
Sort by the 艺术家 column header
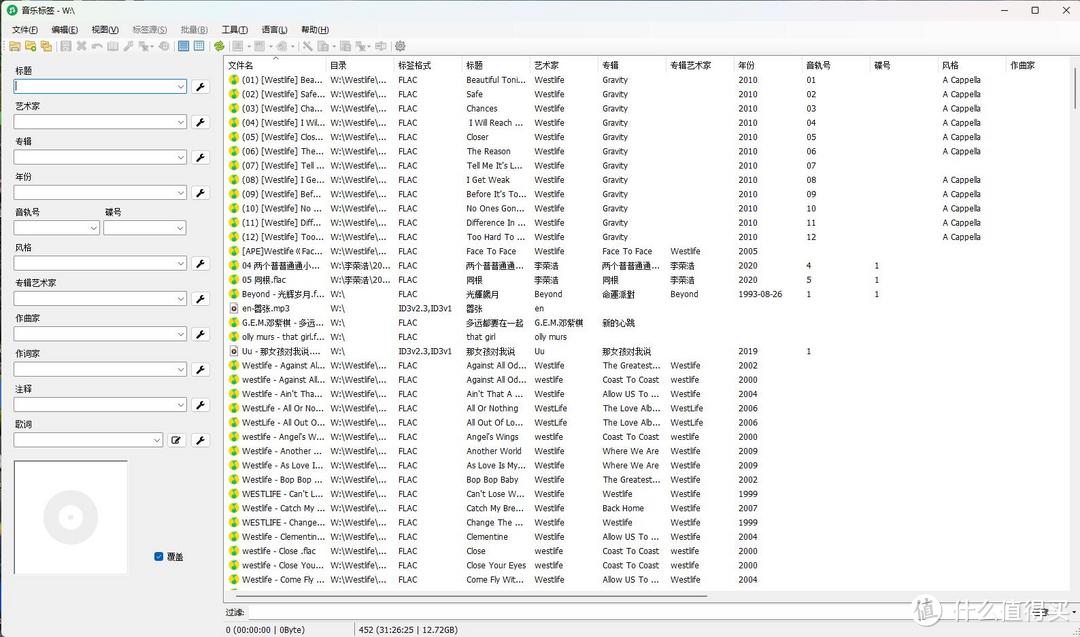[x=547, y=65]
